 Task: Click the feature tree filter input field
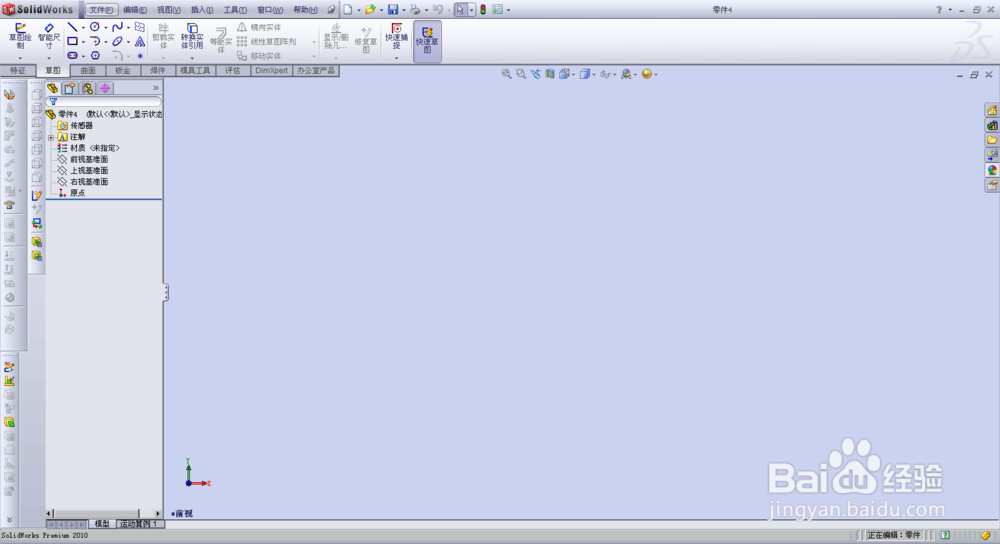tap(104, 101)
